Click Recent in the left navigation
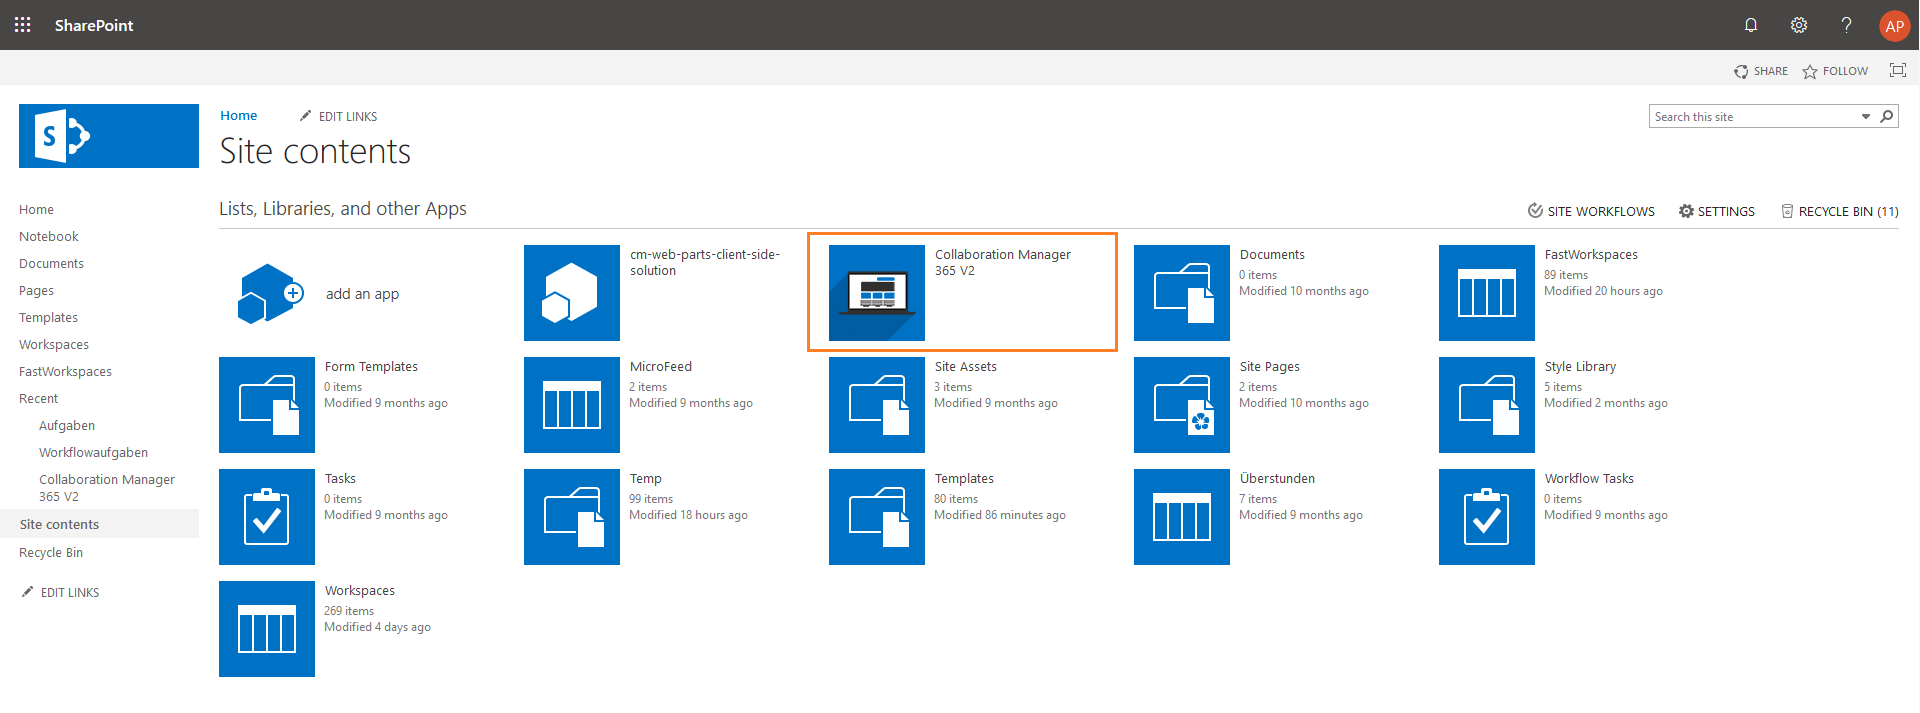This screenshot has width=1920, height=713. (39, 399)
